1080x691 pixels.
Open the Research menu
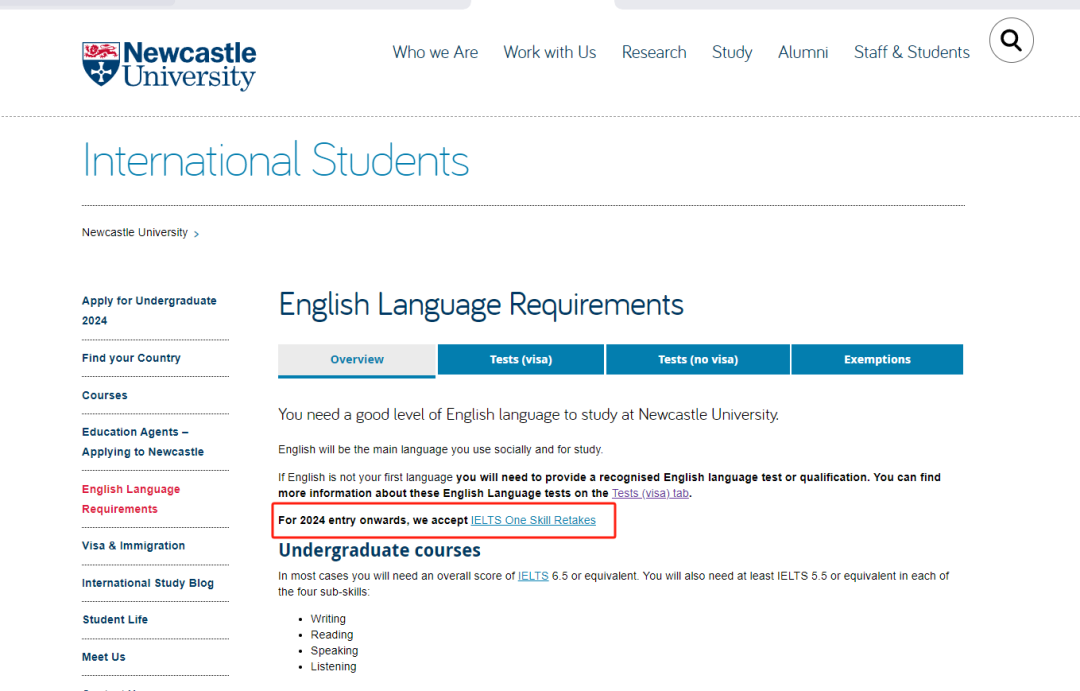pyautogui.click(x=654, y=52)
